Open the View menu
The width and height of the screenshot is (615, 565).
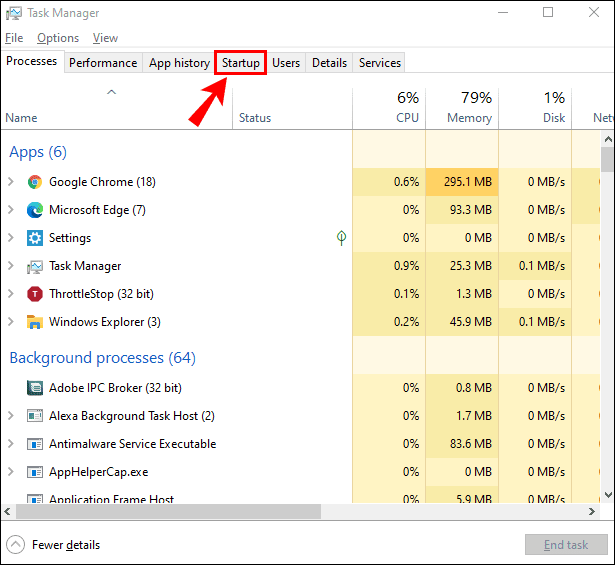click(105, 38)
